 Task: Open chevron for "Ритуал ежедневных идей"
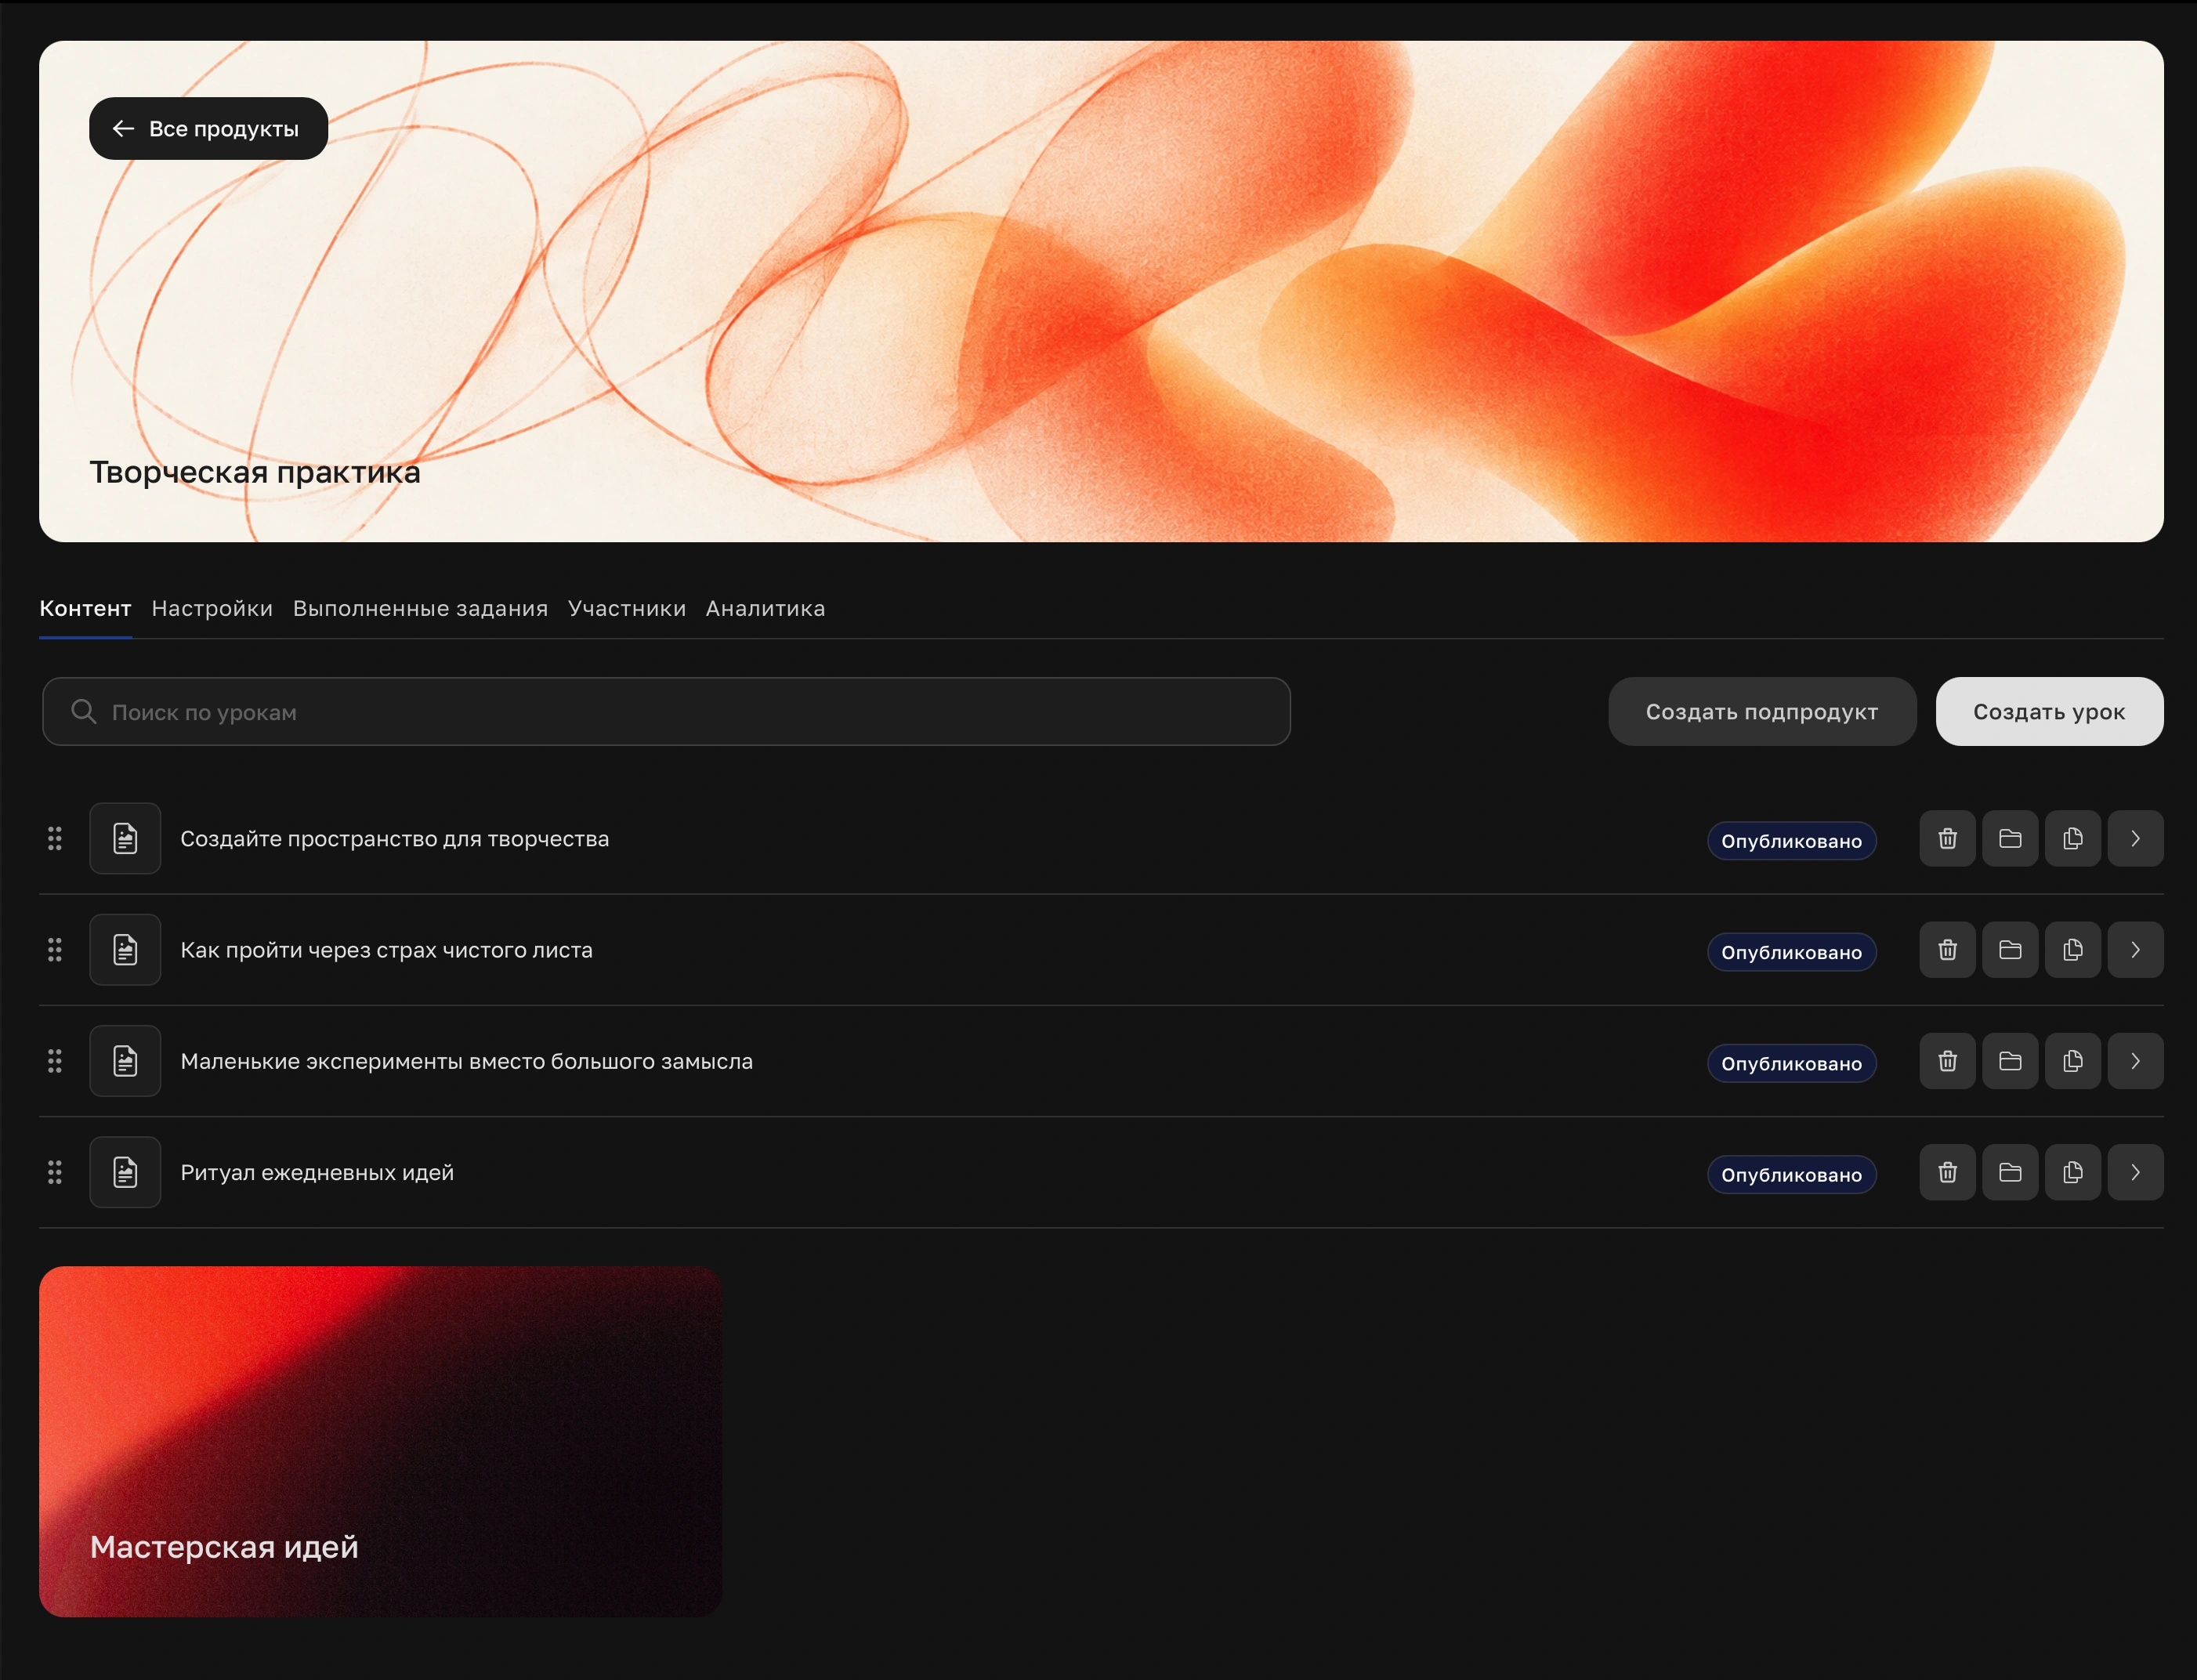2135,1171
